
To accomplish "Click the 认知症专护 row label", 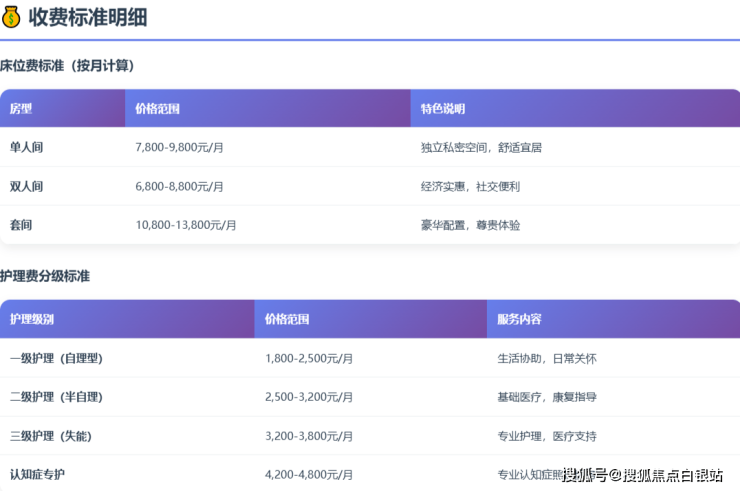I will pos(38,474).
